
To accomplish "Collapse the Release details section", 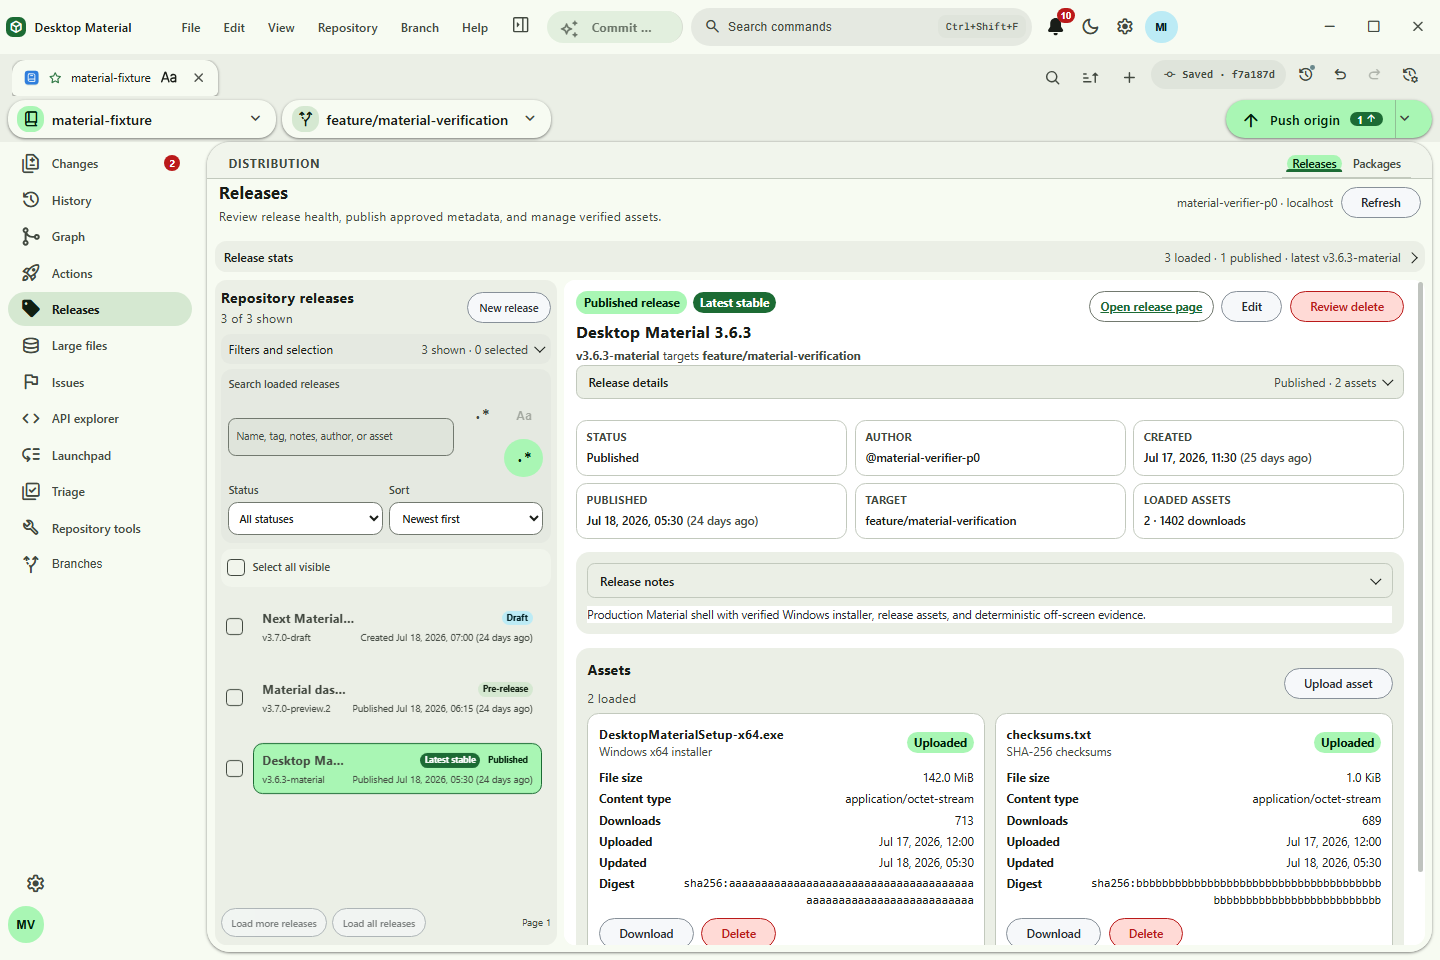I will click(990, 383).
